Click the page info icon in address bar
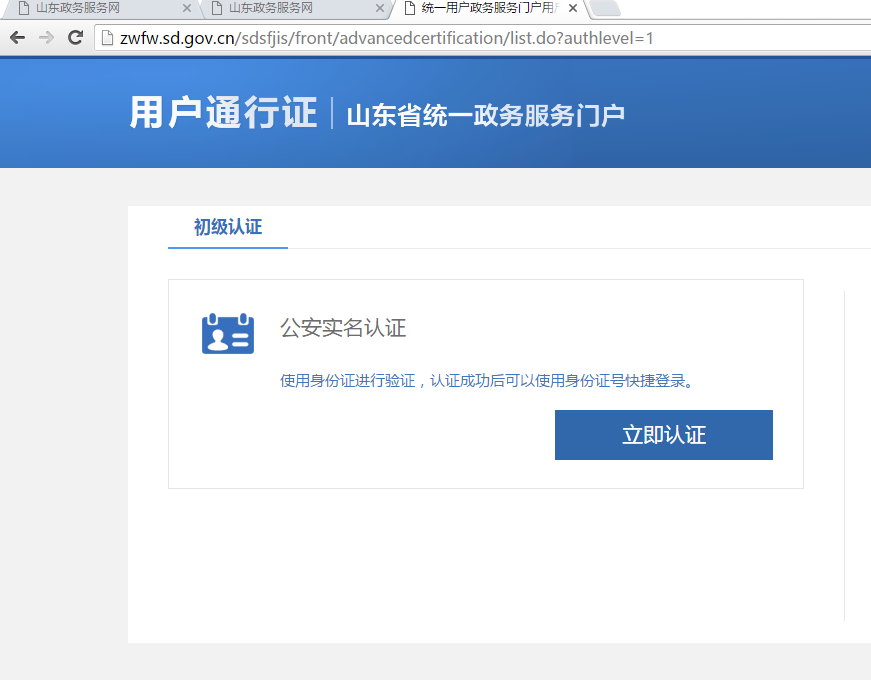The image size is (871, 680). (107, 38)
